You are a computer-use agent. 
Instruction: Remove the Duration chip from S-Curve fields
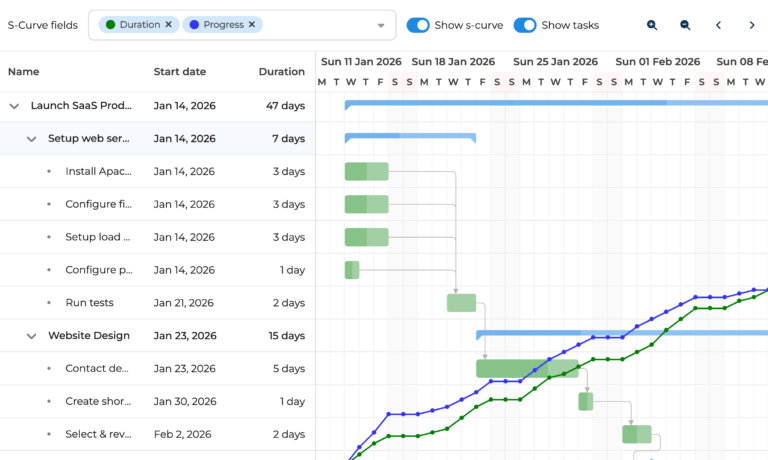click(x=168, y=24)
